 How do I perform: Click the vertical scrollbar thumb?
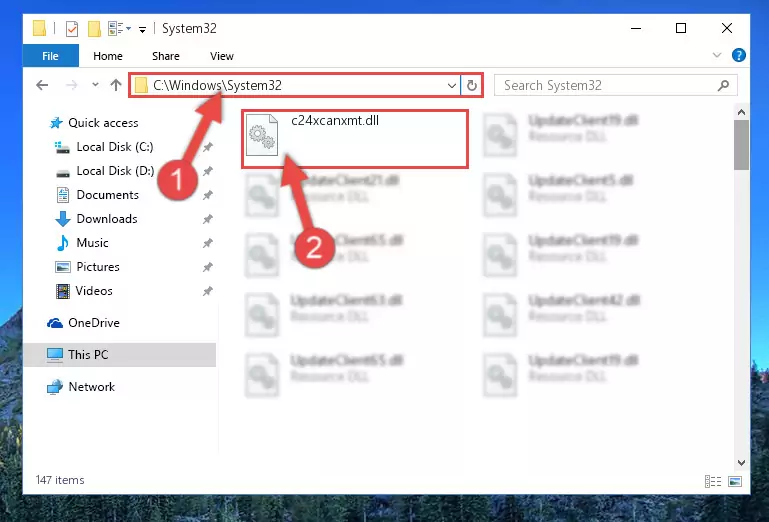(742, 145)
